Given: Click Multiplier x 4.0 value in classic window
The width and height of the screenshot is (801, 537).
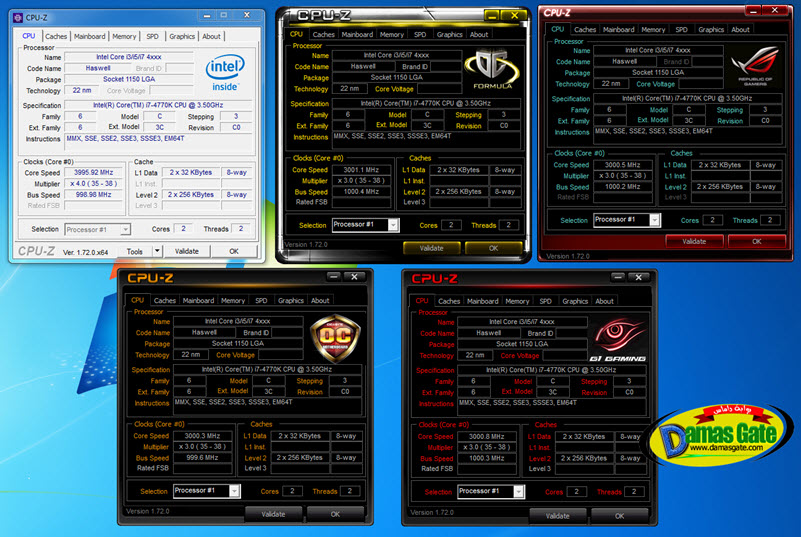Looking at the screenshot, I should tap(93, 183).
